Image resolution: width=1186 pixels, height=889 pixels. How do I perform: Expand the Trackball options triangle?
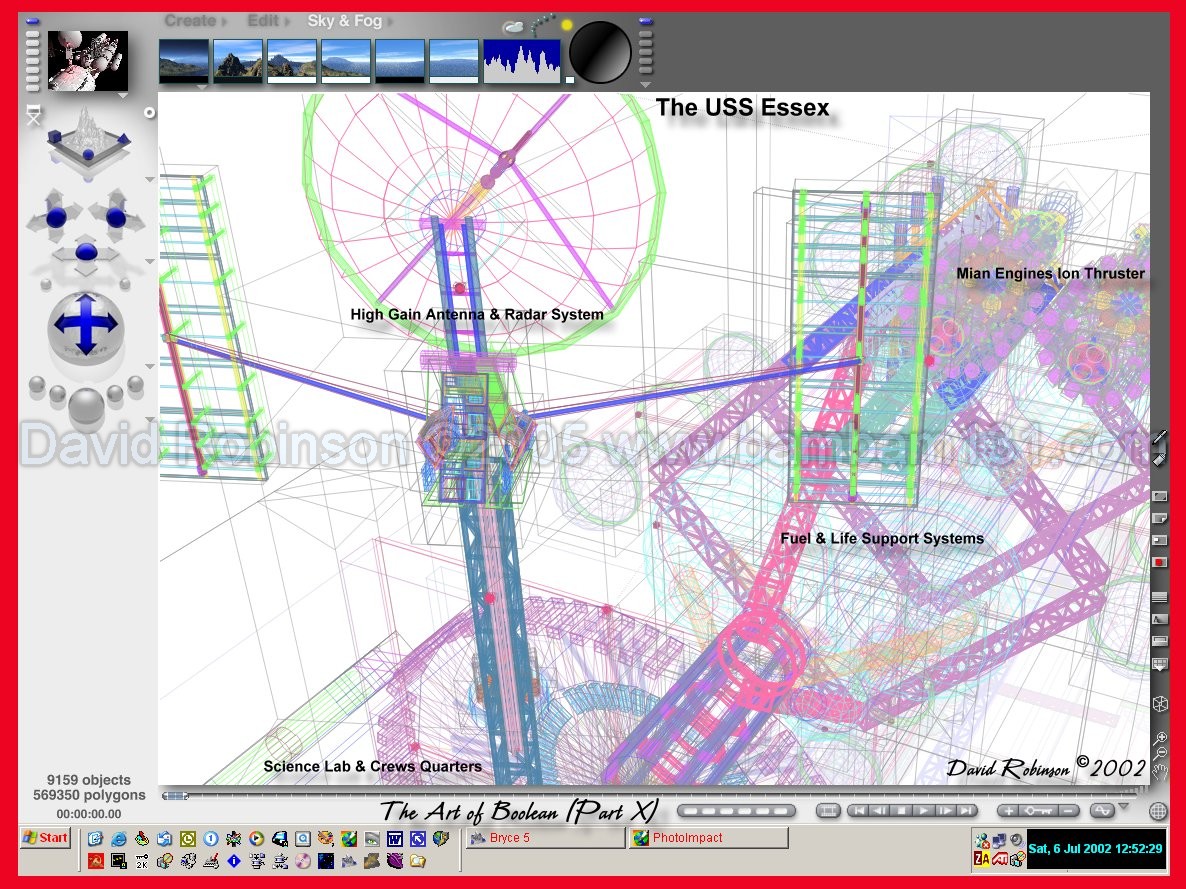[150, 367]
